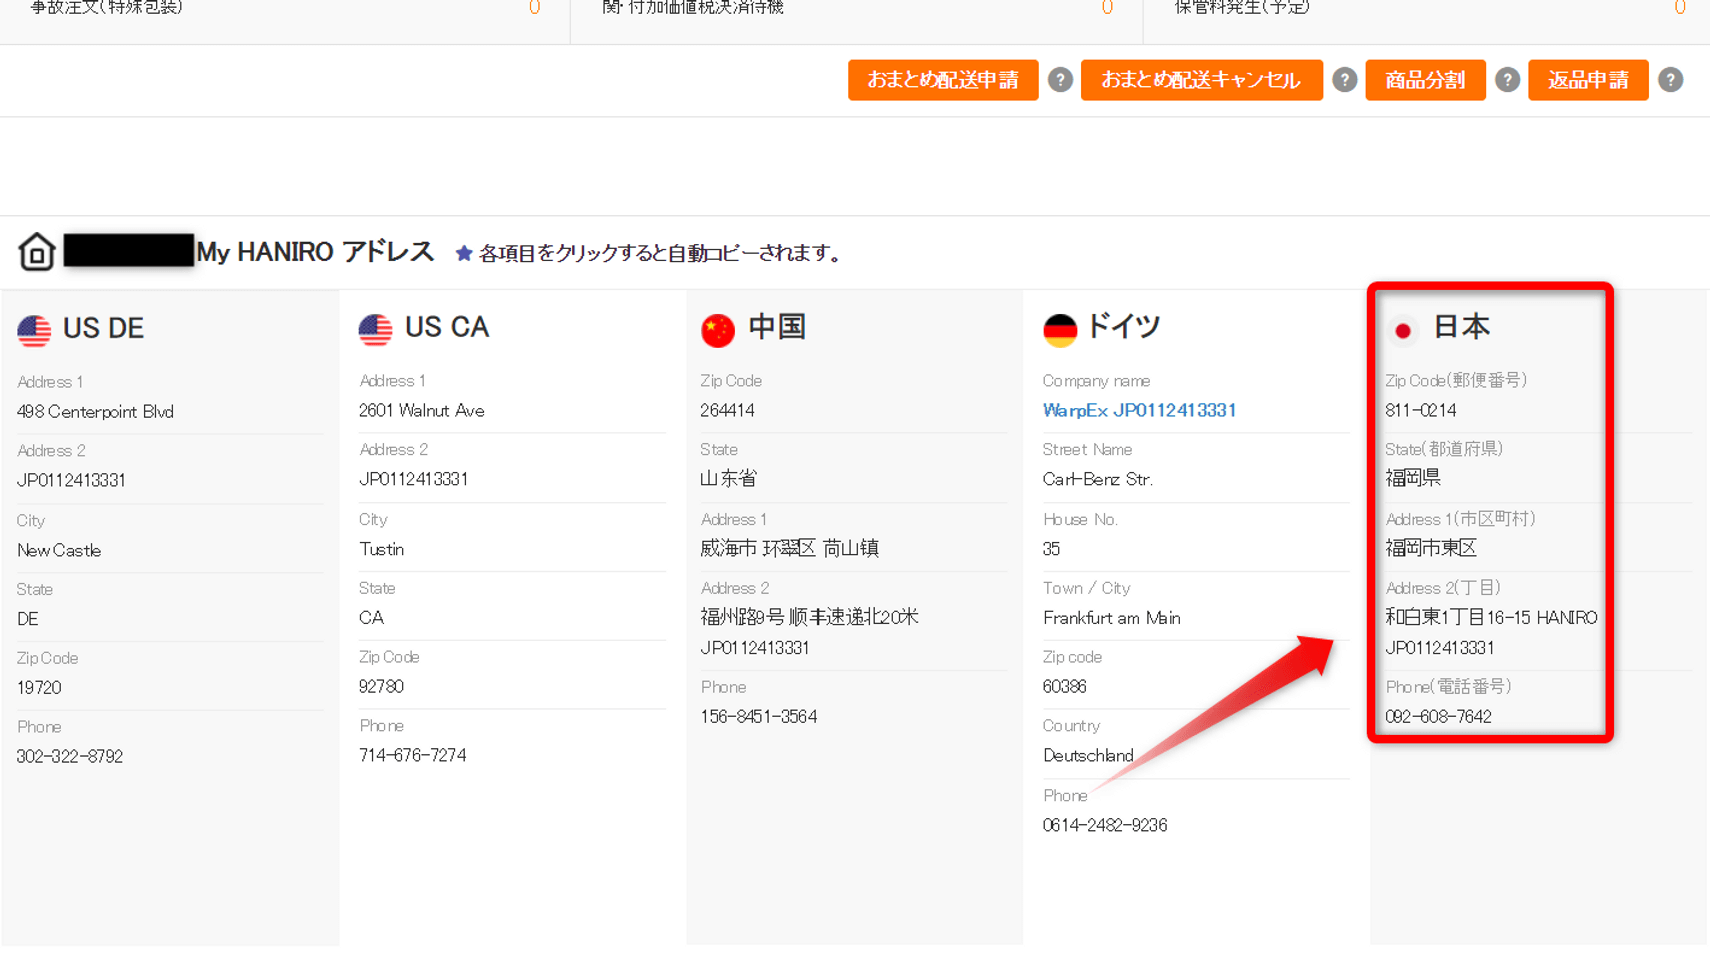Click the house icon next to My HANIRO

(x=37, y=252)
